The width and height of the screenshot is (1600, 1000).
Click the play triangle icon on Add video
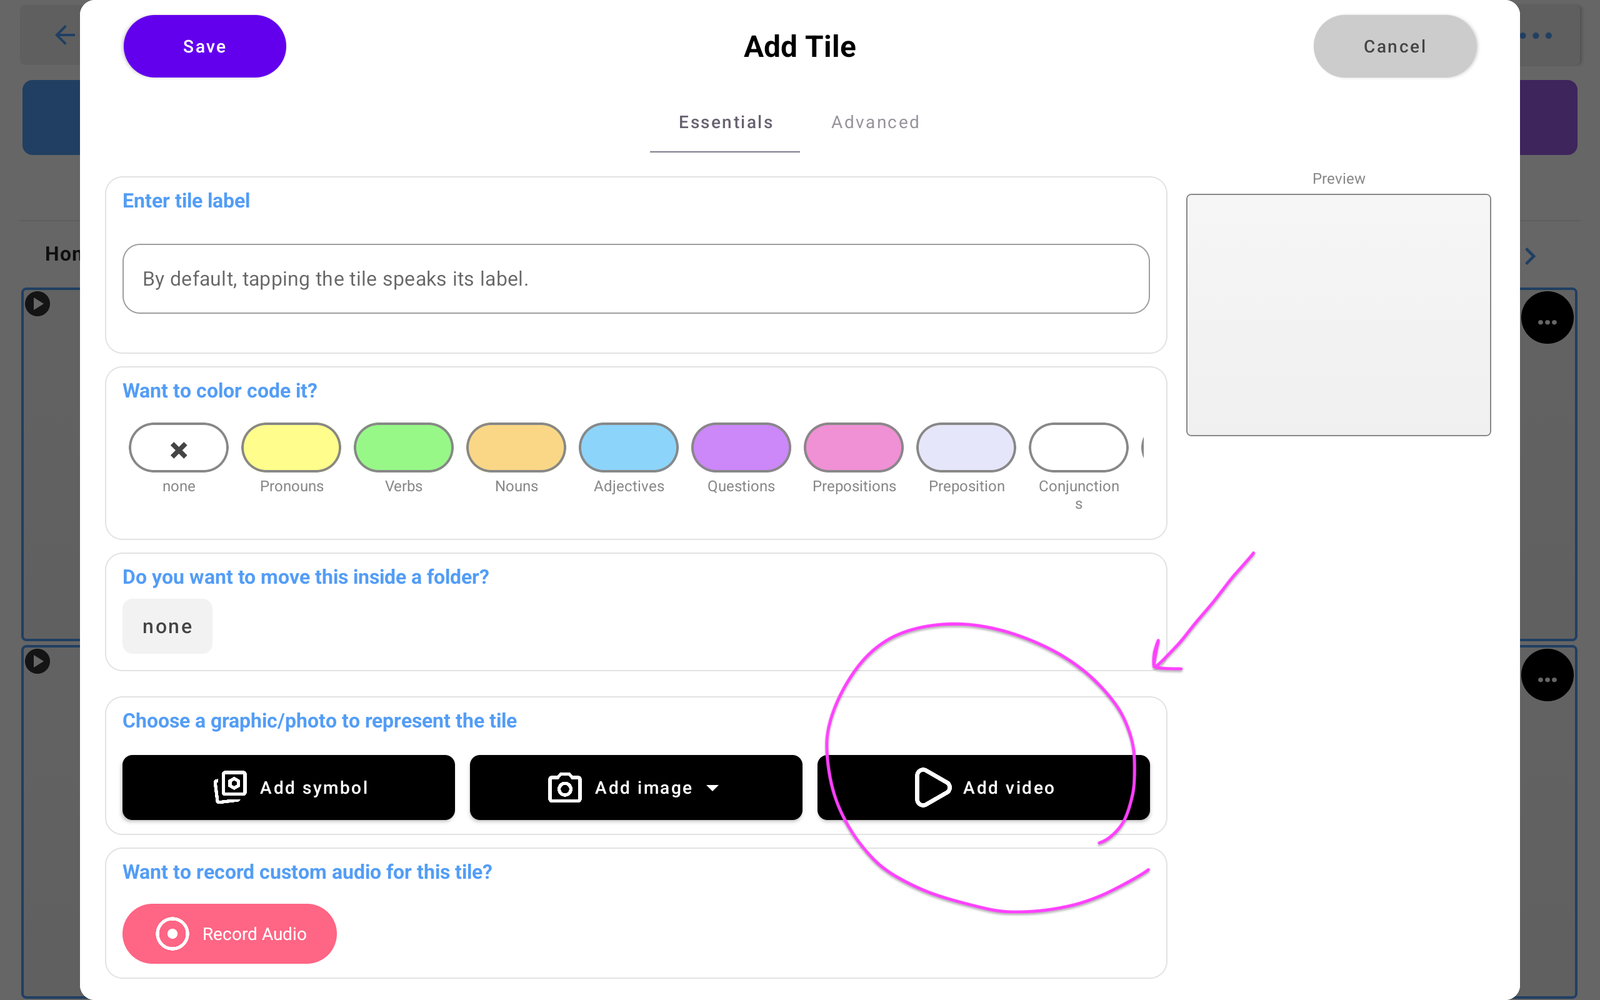[x=932, y=787]
